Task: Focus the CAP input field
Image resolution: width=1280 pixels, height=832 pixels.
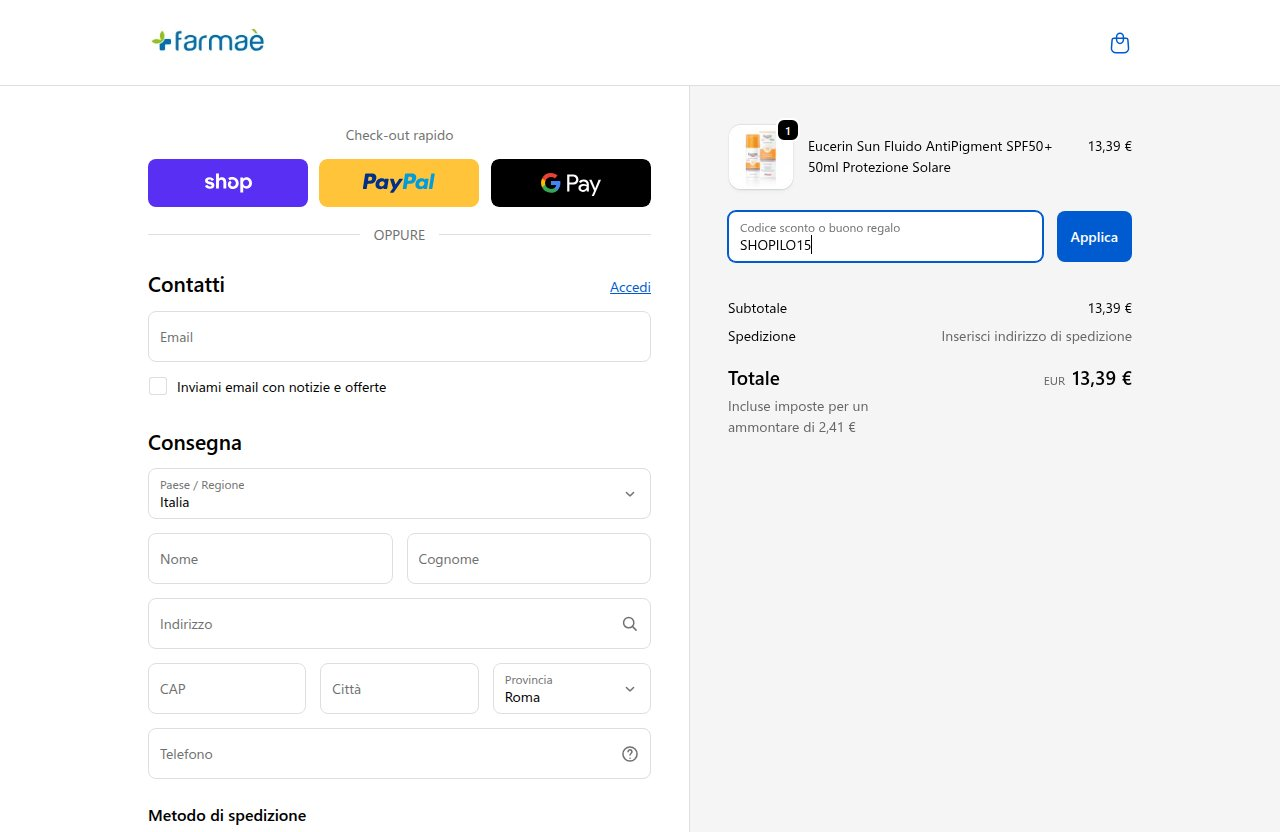Action: click(227, 689)
